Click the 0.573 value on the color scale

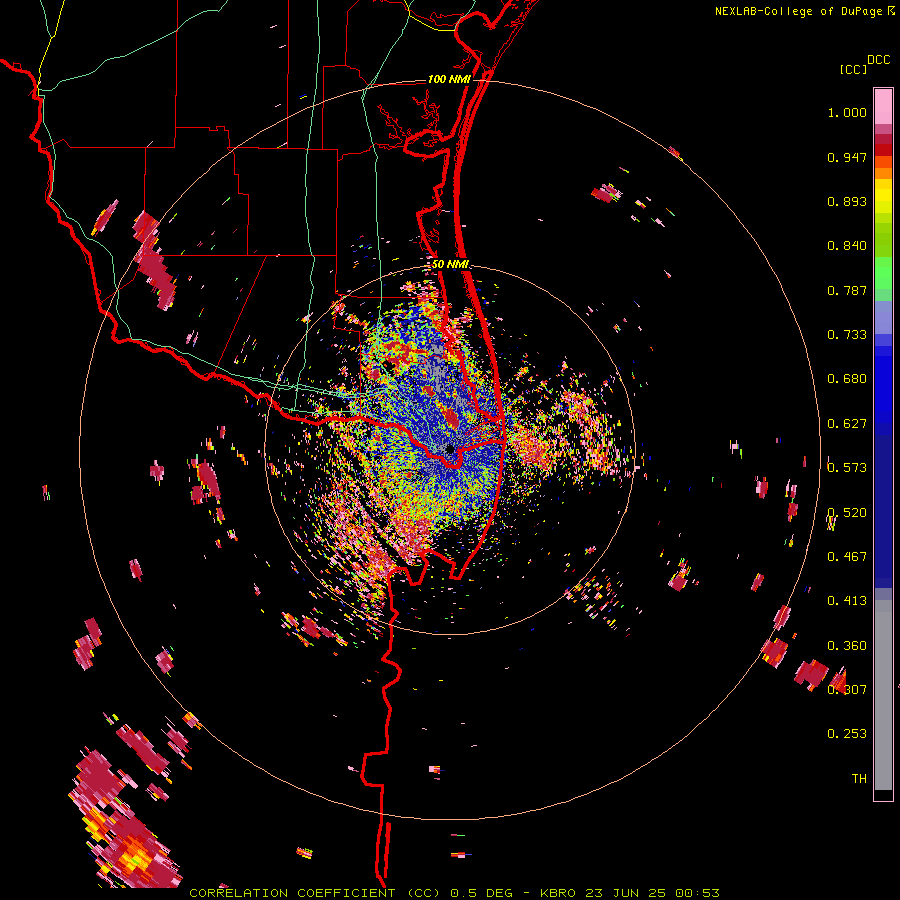[847, 468]
